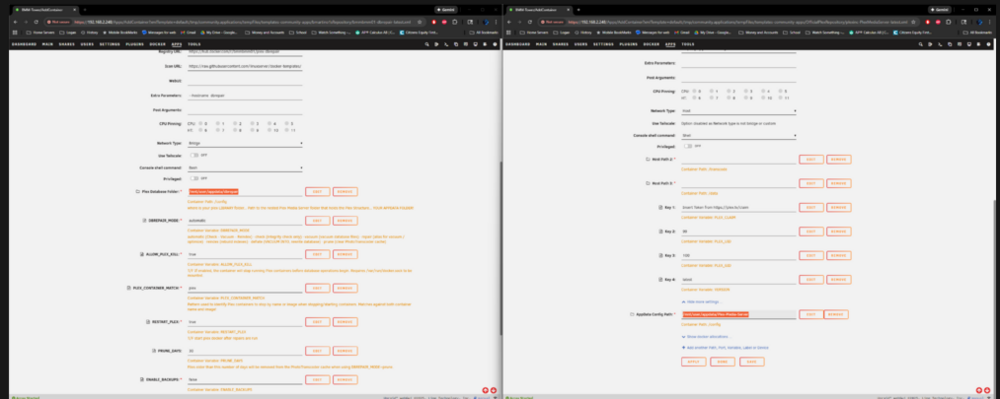Click REMOVE for DBREPAIR_MODE variable
Viewport: 1000px width, 399px height.
click(x=345, y=221)
